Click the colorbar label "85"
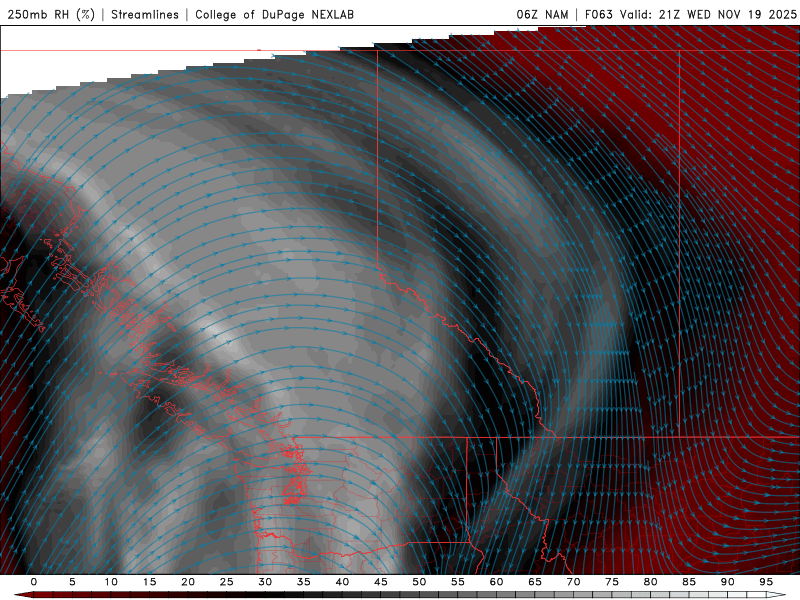Viewport: 800px width, 600px height. point(689,582)
